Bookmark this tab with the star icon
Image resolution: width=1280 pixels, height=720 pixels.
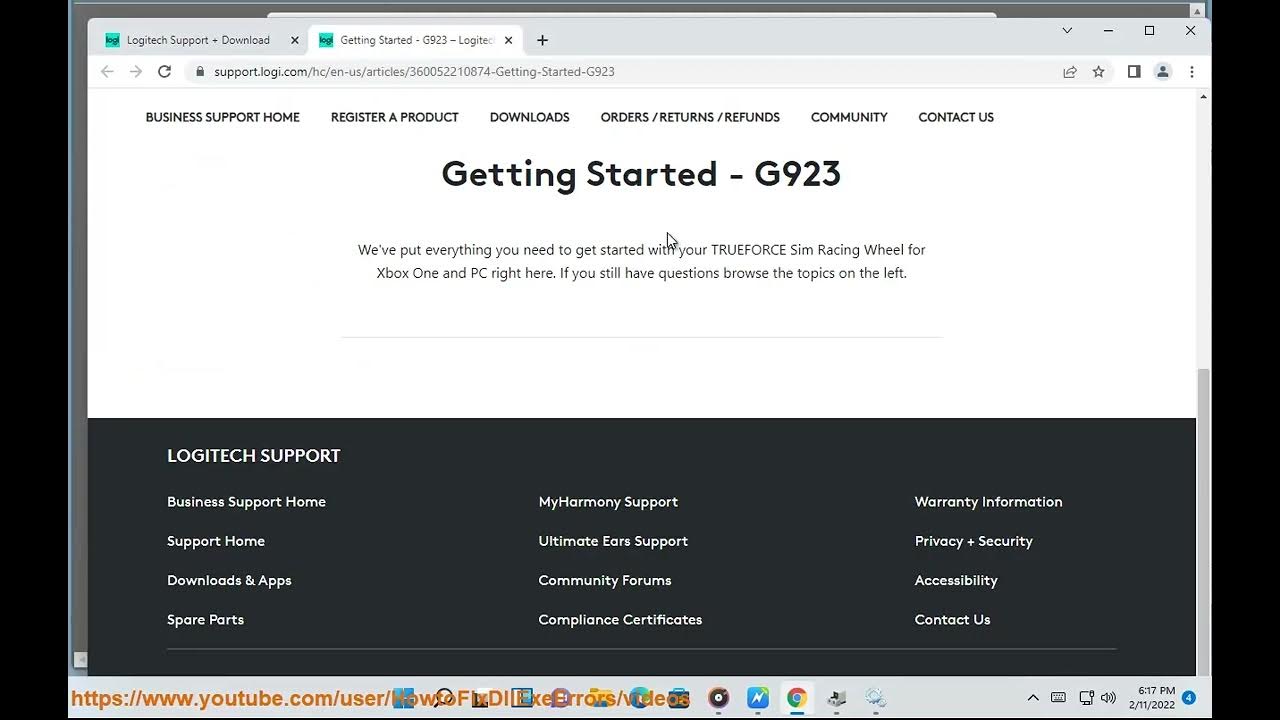point(1098,72)
